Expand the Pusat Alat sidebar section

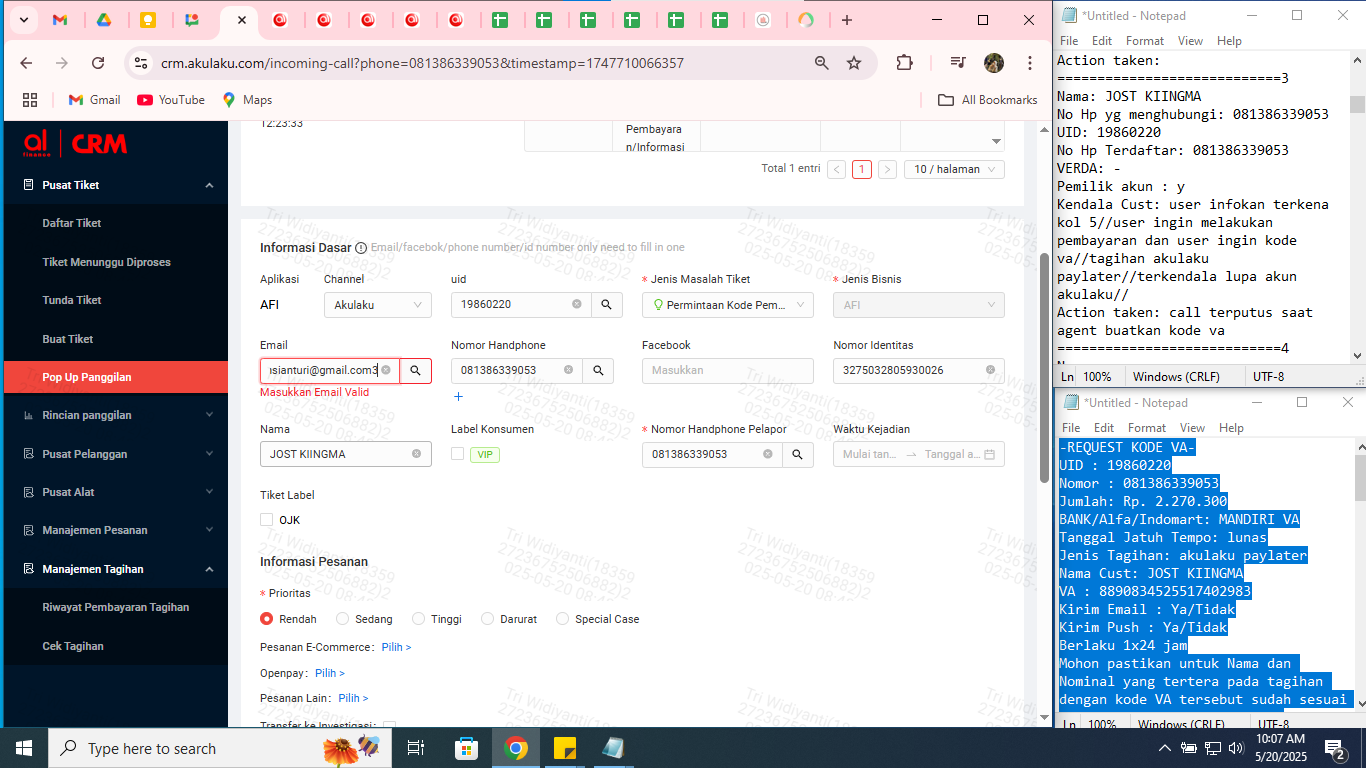click(x=115, y=492)
